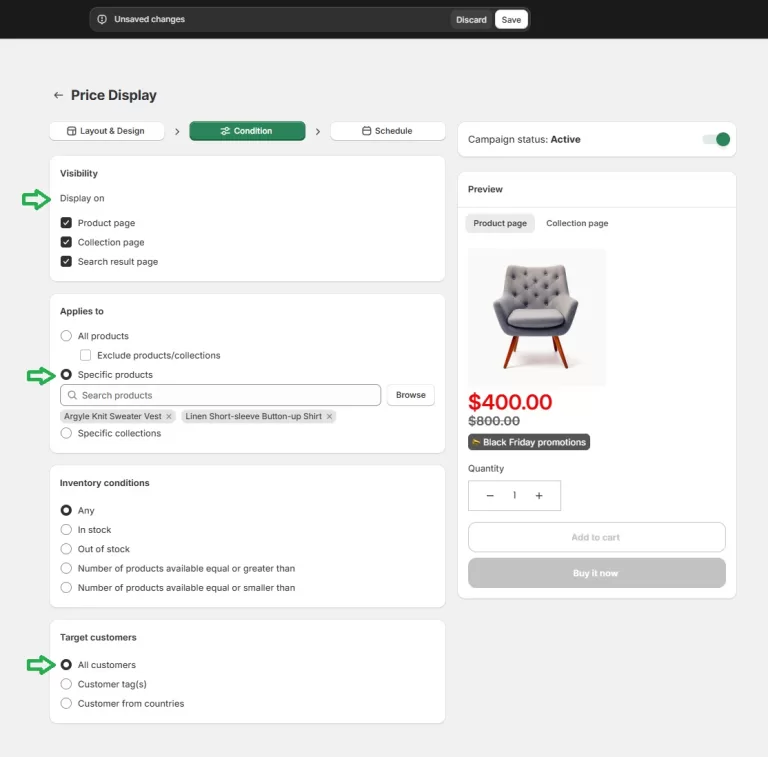The image size is (768, 757).
Task: Choose Customer from countries option
Action: tap(66, 704)
